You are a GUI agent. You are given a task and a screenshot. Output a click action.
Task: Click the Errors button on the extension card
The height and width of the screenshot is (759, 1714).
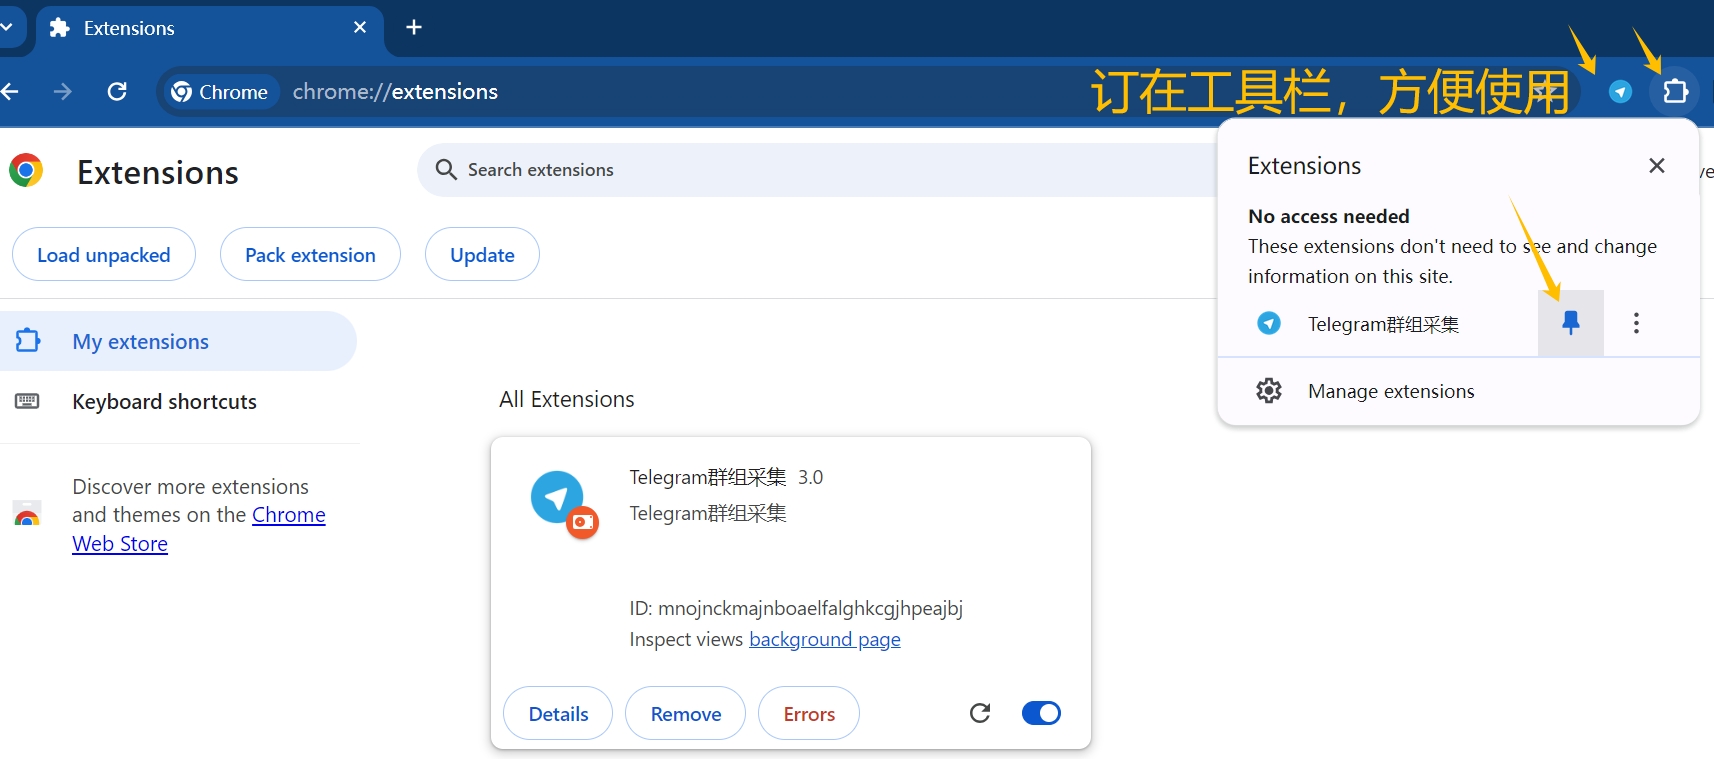tap(809, 714)
